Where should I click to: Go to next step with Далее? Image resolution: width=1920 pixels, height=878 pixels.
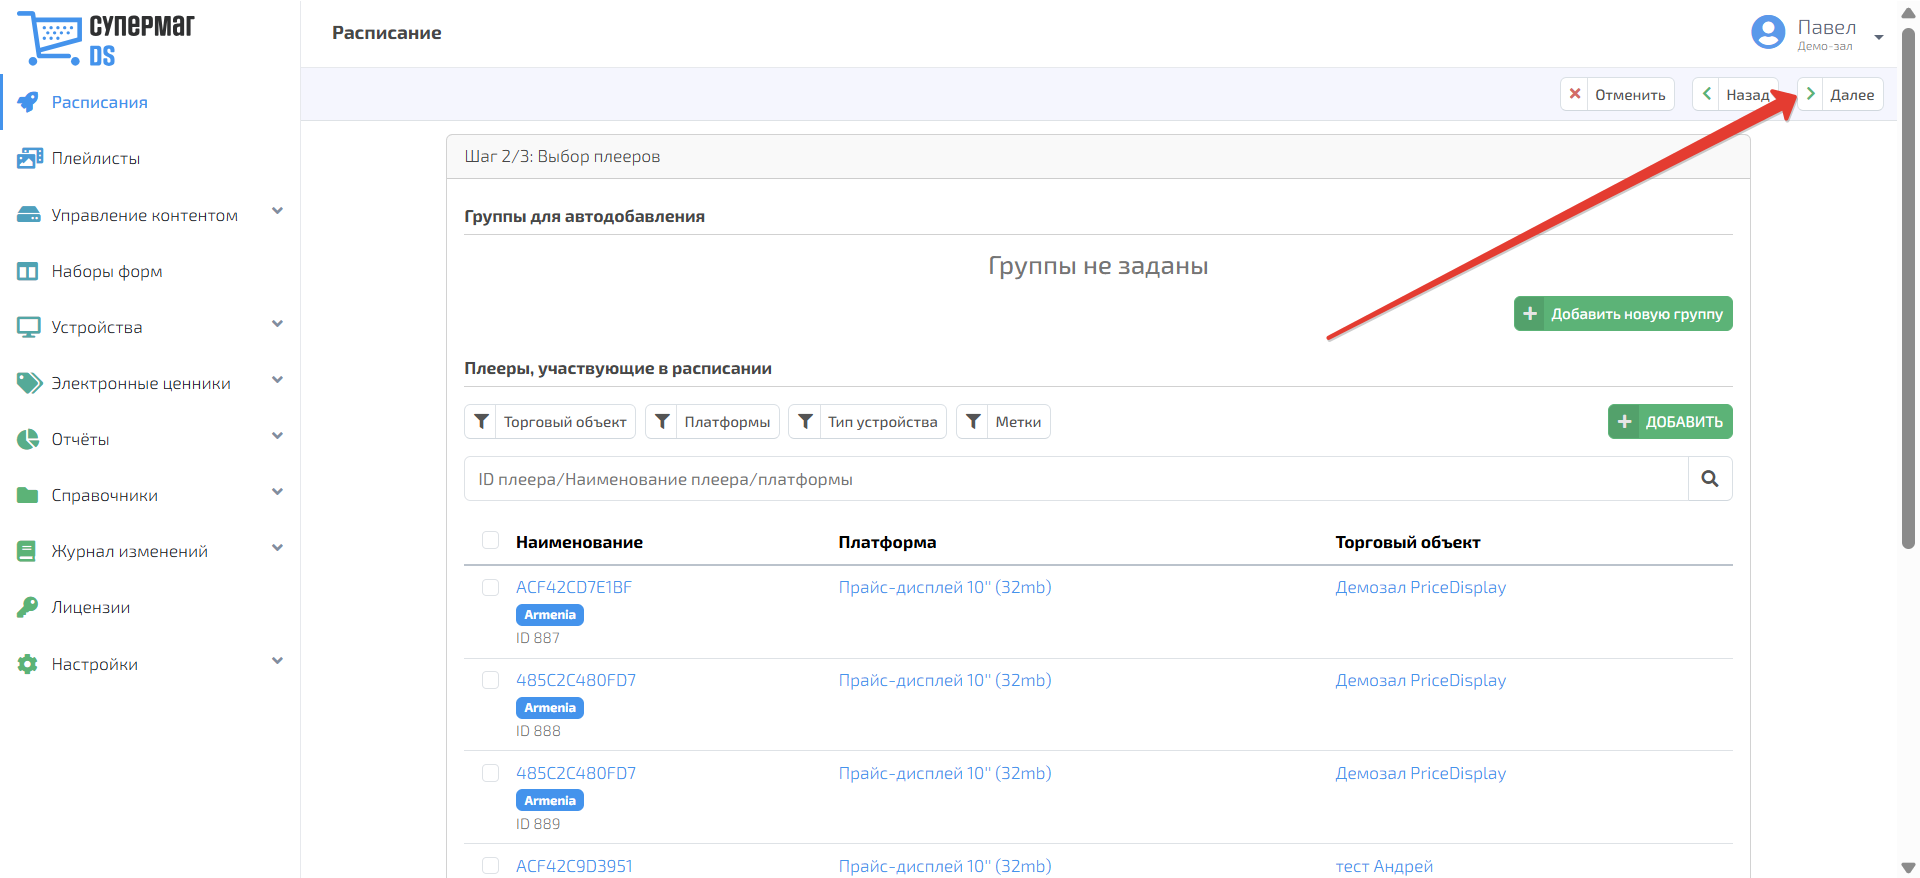(1840, 94)
